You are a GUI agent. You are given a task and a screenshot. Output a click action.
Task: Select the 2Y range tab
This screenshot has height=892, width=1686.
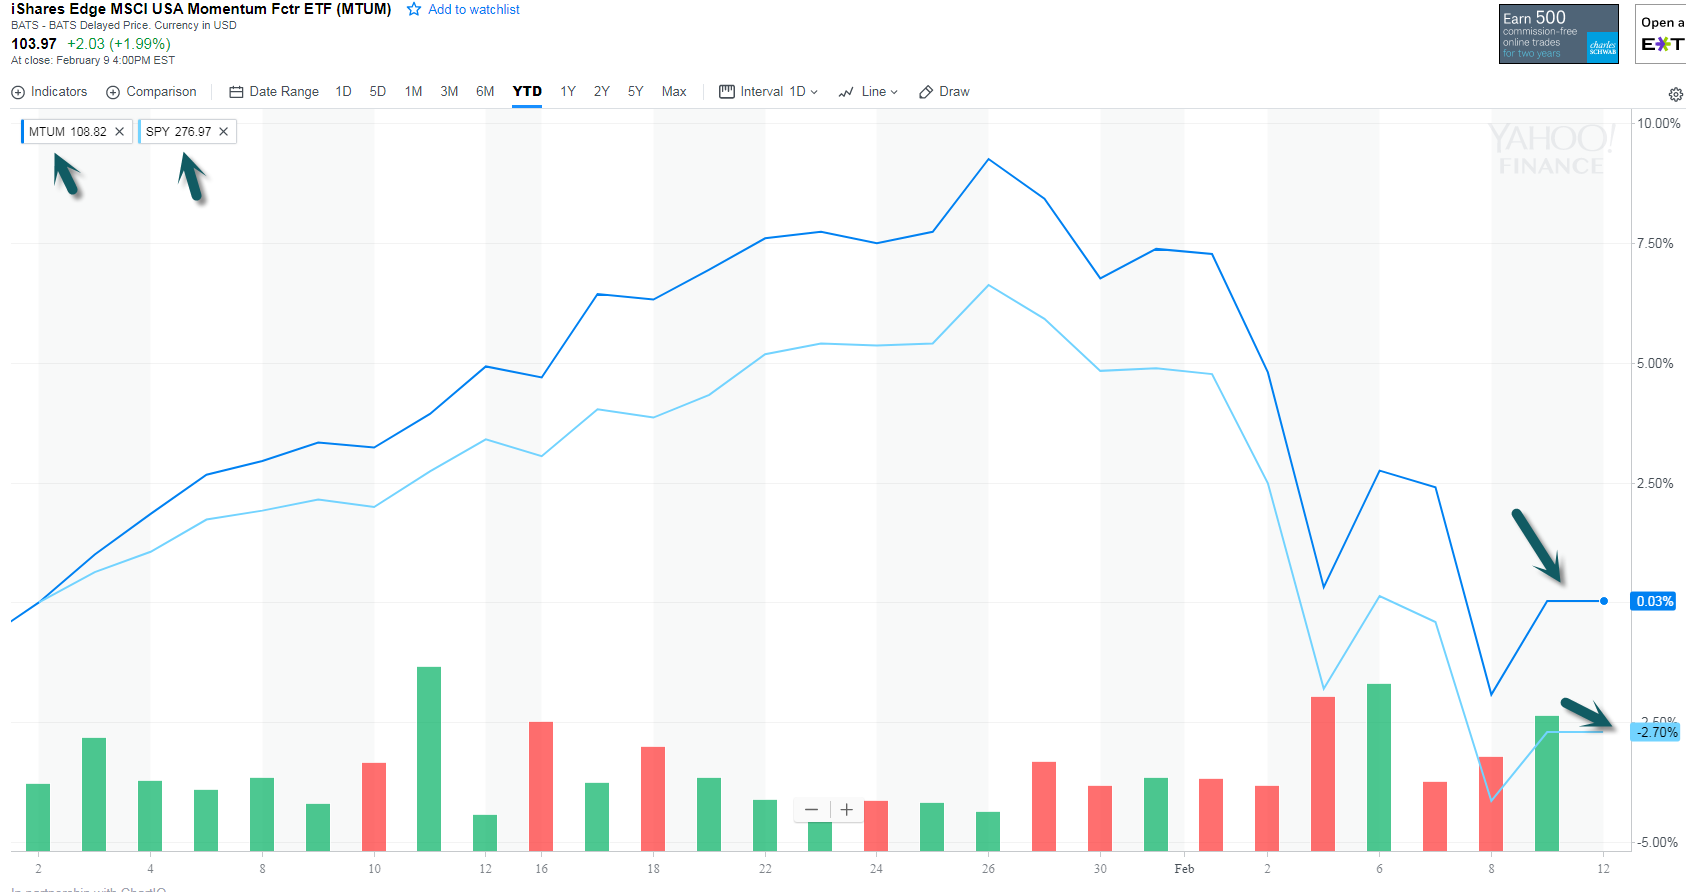coord(601,92)
